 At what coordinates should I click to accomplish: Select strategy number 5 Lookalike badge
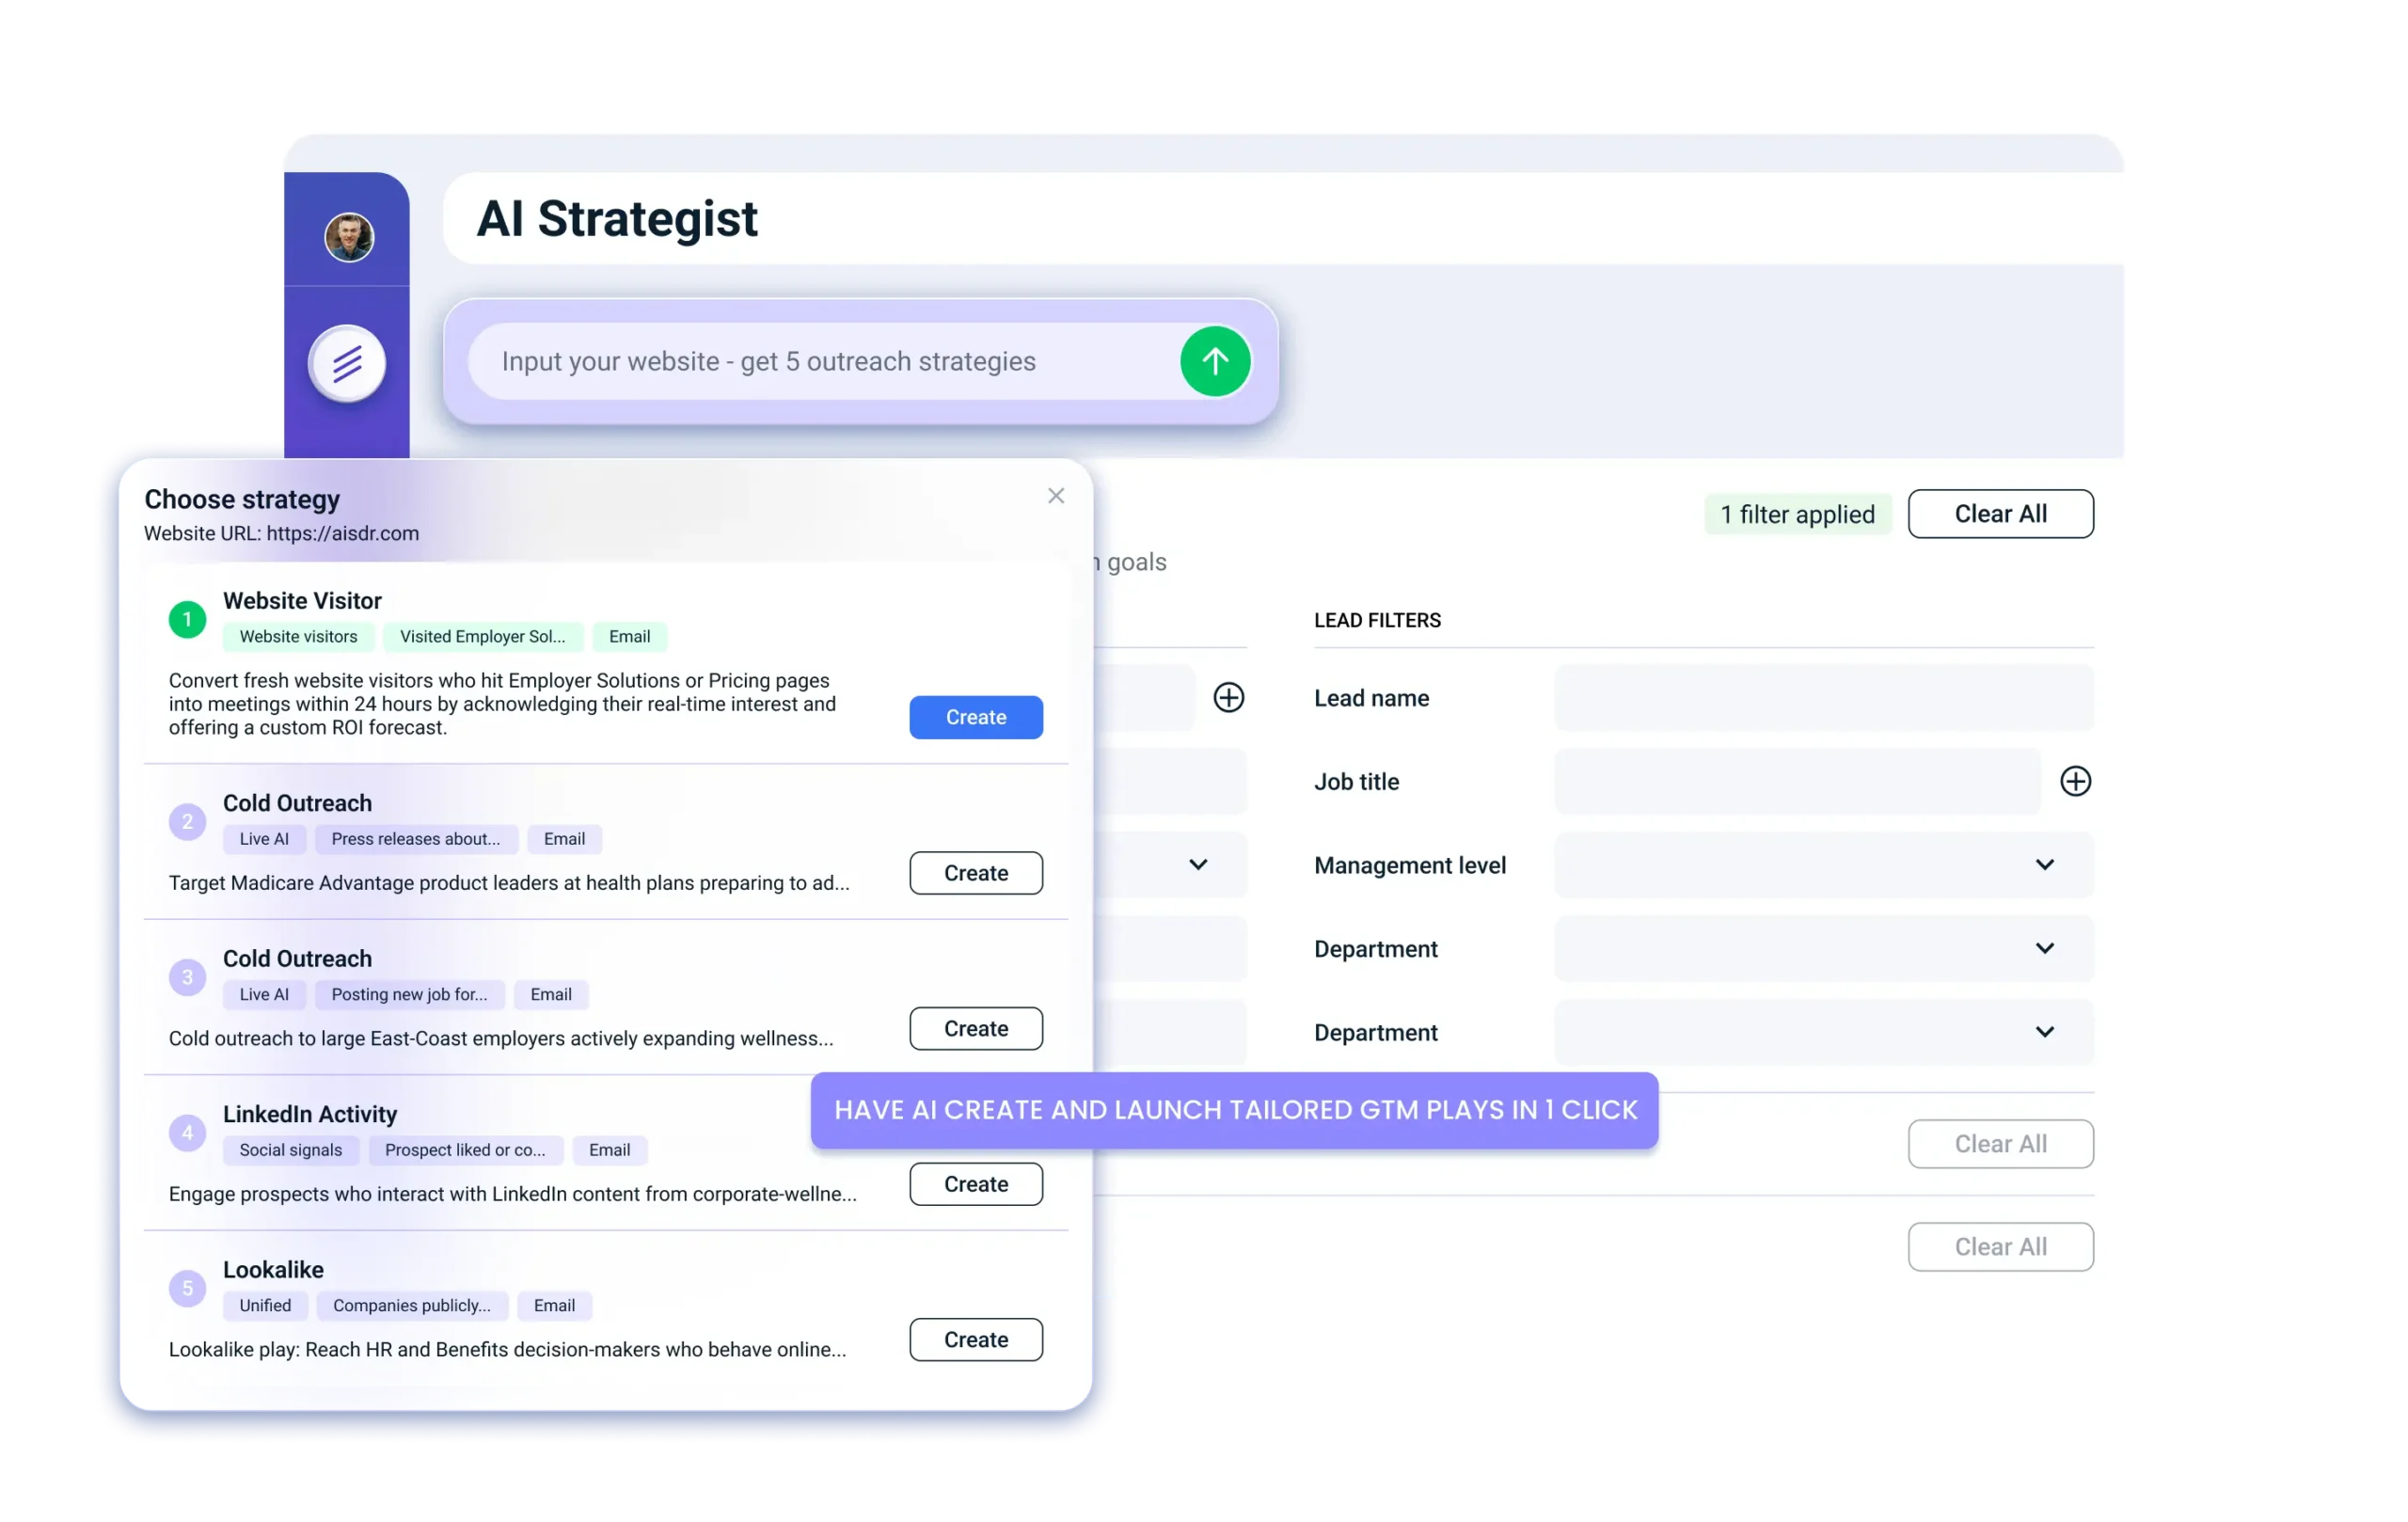click(187, 1288)
